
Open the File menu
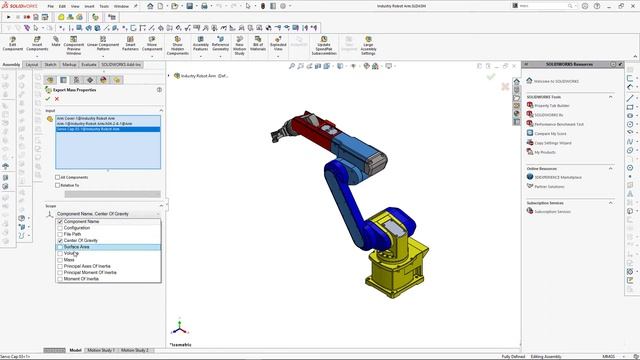click(x=51, y=6)
